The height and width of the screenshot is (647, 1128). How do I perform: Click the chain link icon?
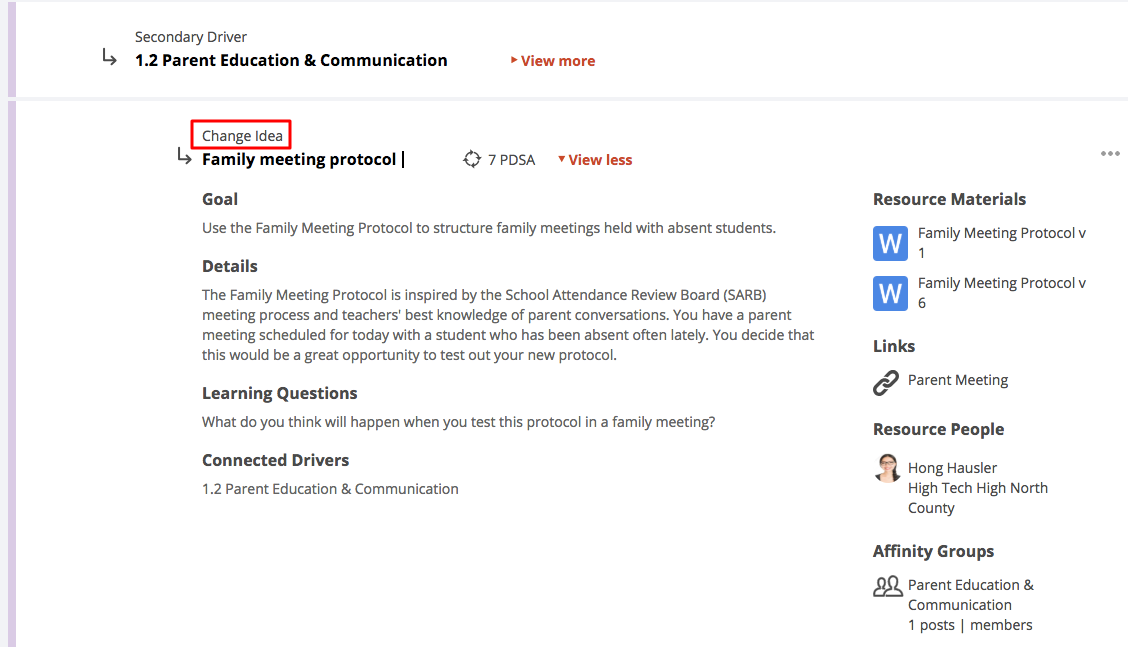886,382
